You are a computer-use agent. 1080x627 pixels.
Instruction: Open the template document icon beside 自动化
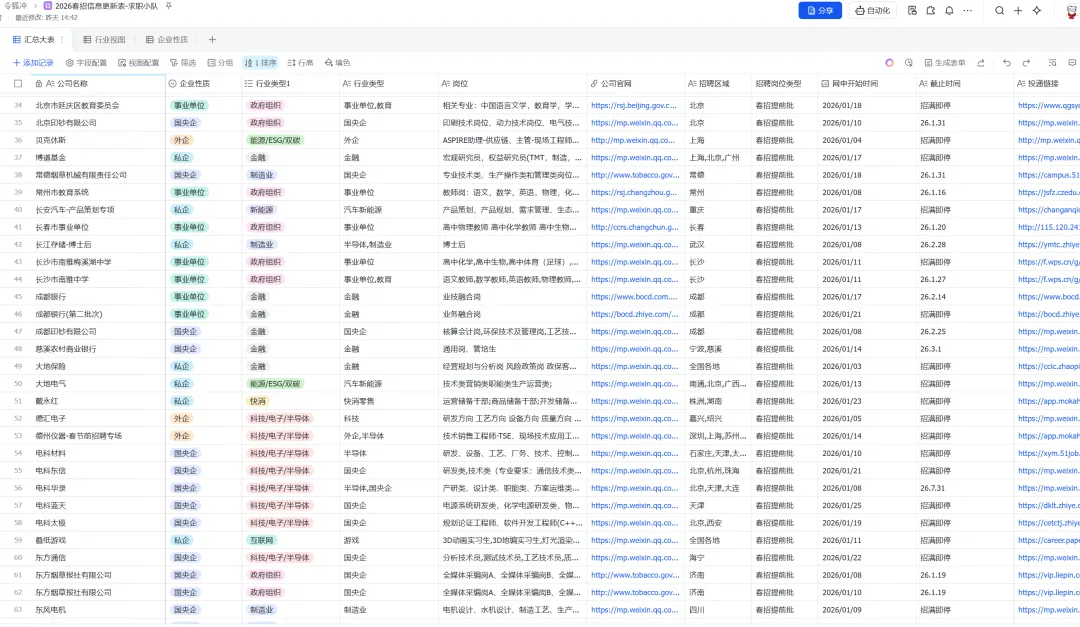tap(912, 10)
